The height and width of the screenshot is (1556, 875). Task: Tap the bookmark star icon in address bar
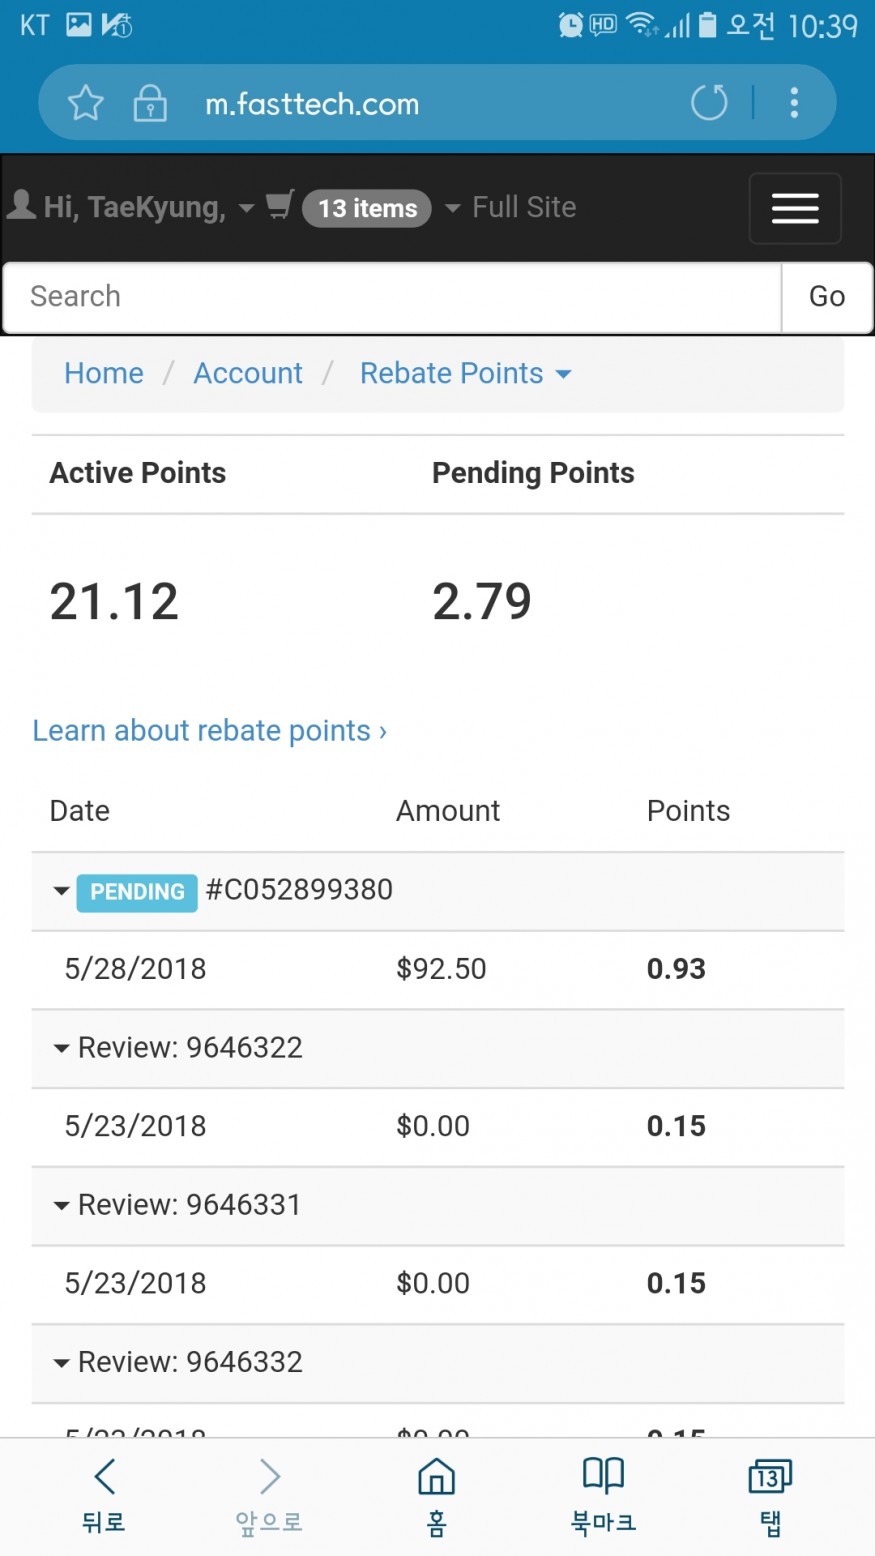click(x=86, y=103)
